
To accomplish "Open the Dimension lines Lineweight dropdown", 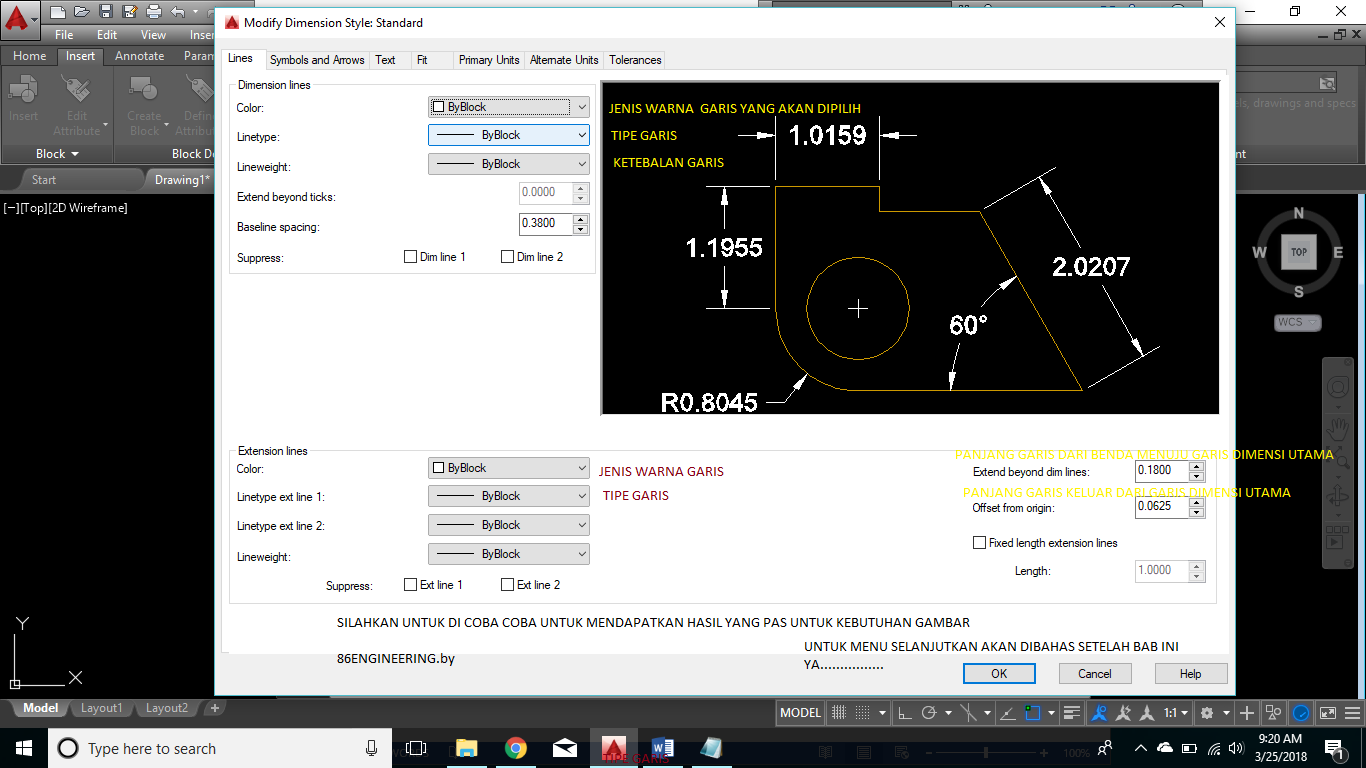I will 509,164.
